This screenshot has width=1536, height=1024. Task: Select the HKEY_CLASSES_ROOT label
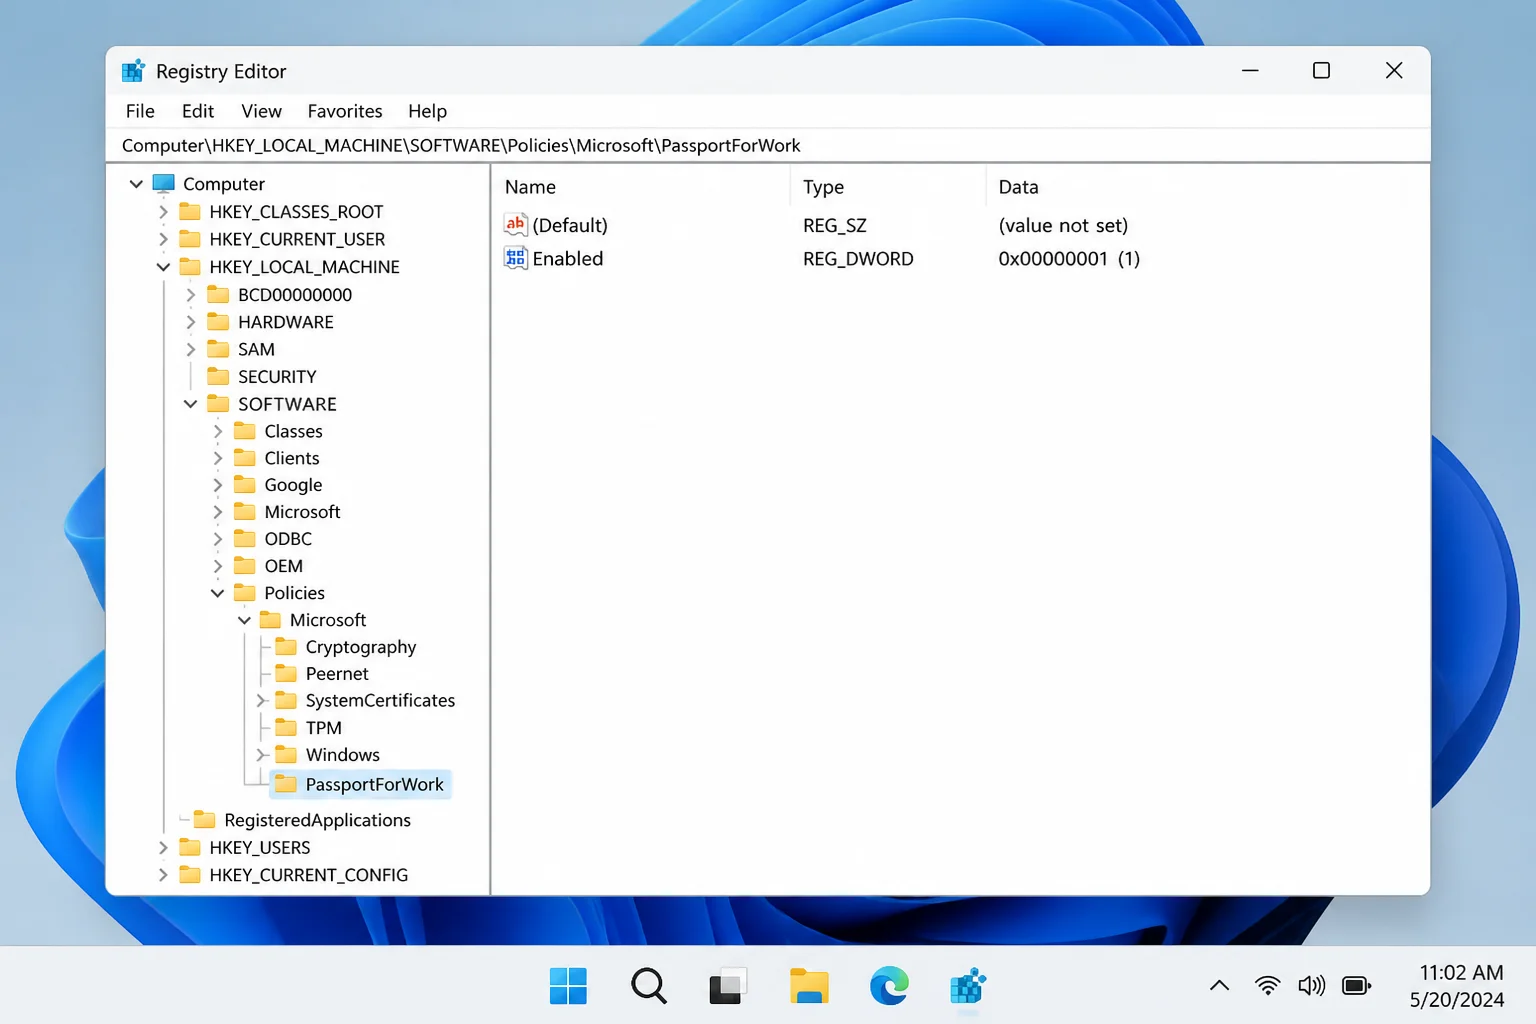point(296,212)
